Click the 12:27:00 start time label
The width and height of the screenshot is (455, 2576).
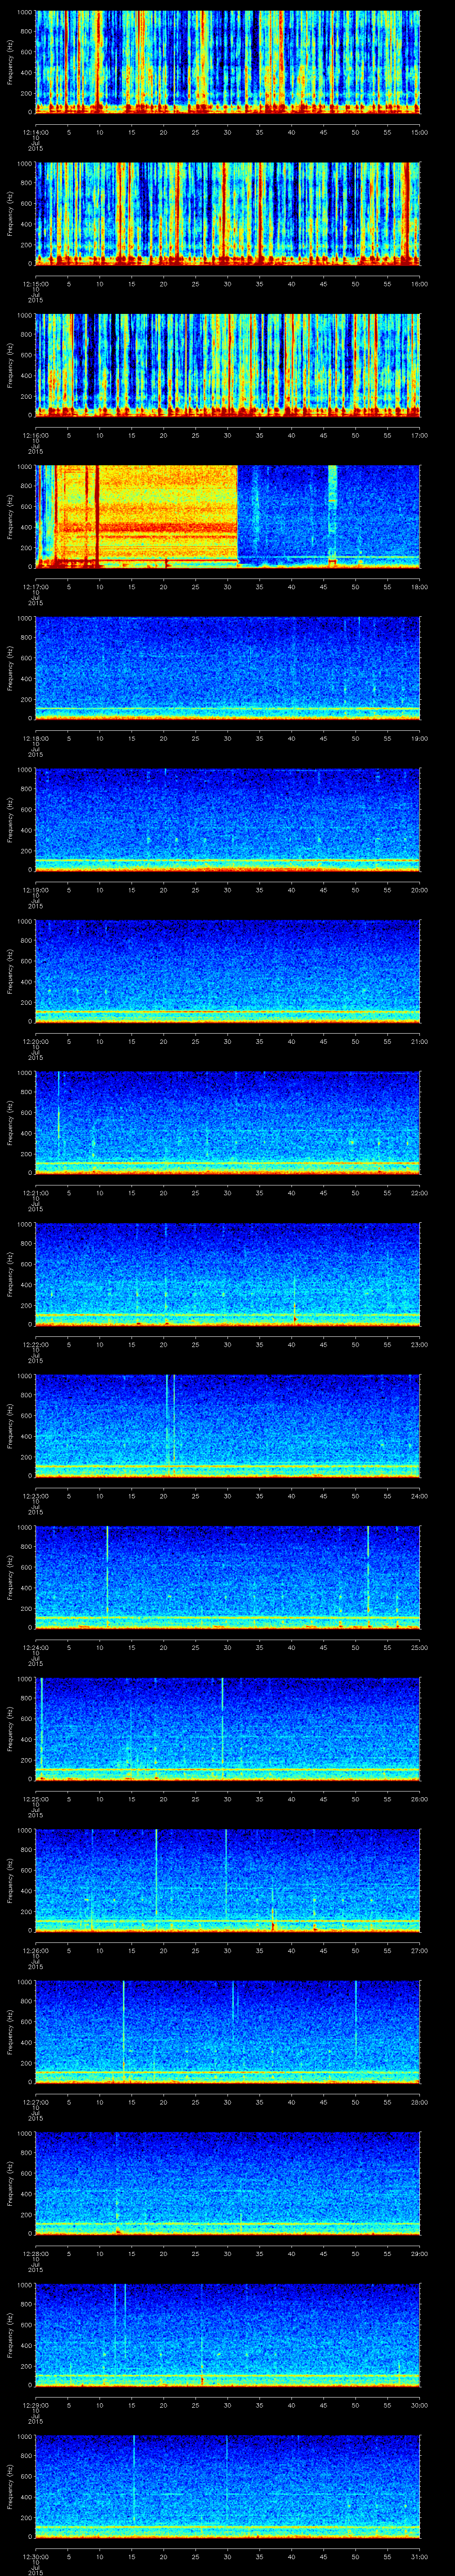click(x=36, y=2102)
